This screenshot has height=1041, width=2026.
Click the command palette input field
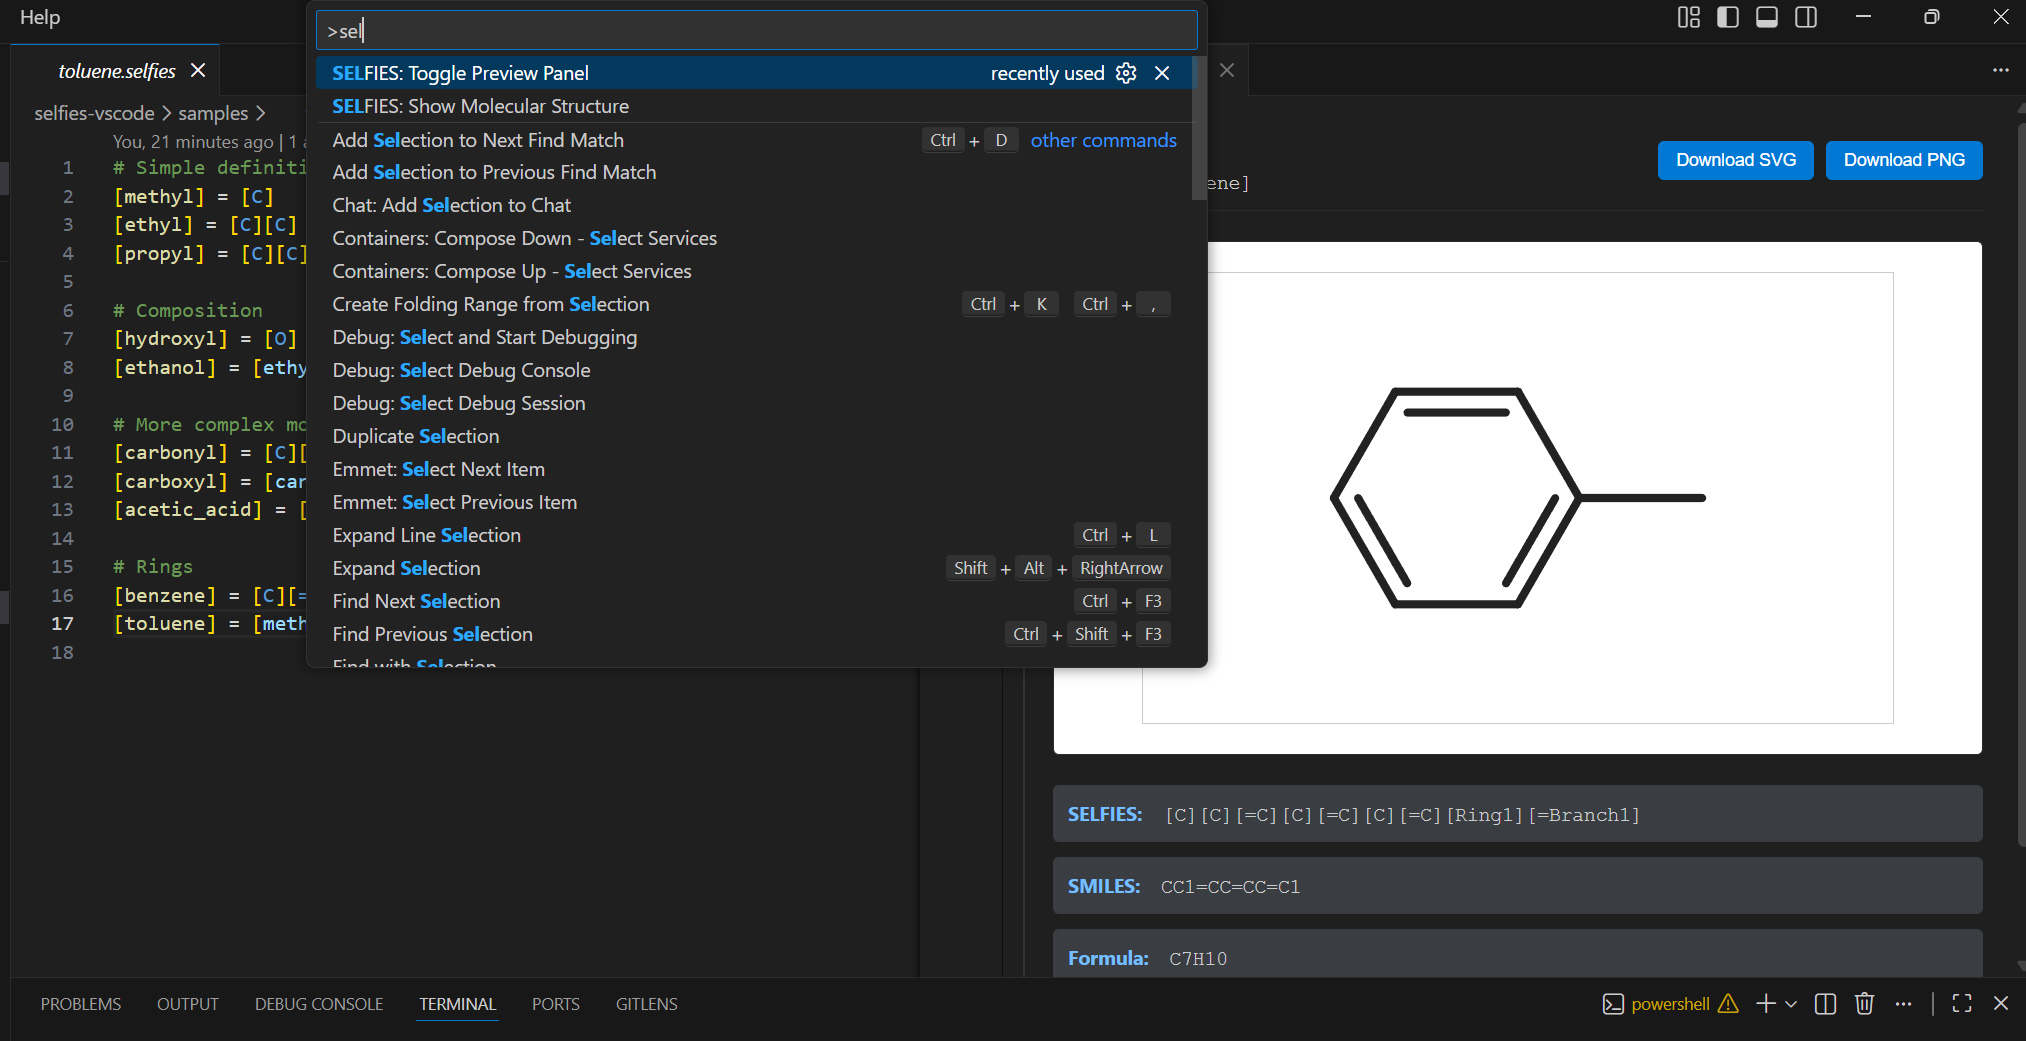[756, 31]
